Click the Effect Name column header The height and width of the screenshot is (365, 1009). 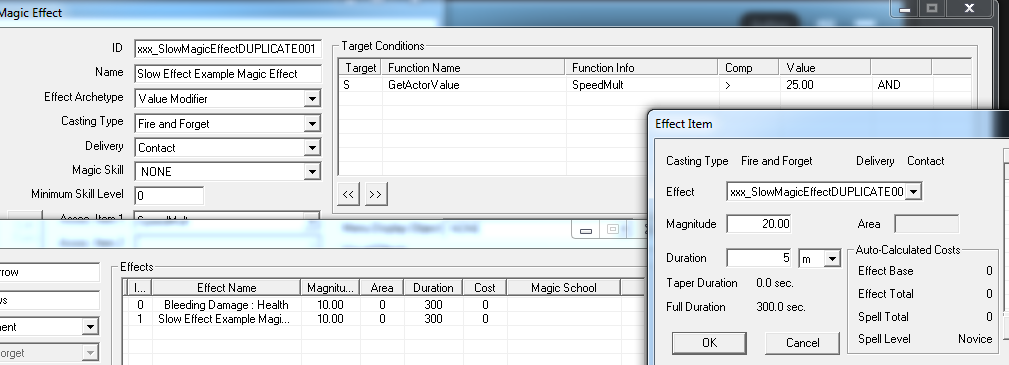click(x=227, y=288)
